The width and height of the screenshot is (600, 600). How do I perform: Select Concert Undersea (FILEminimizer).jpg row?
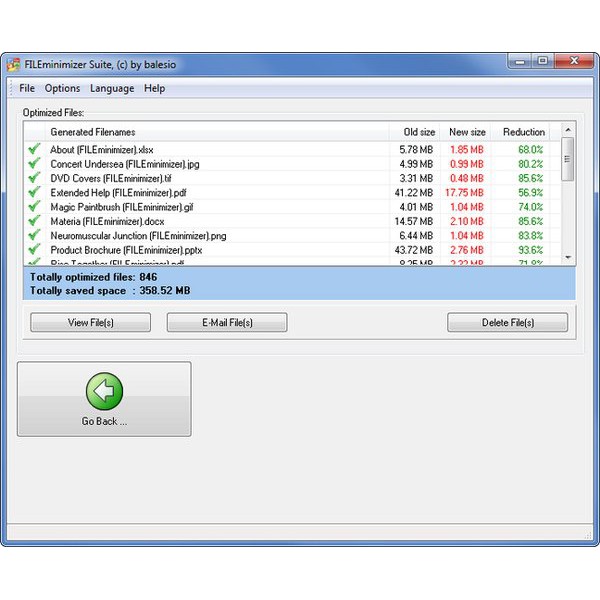[292, 164]
